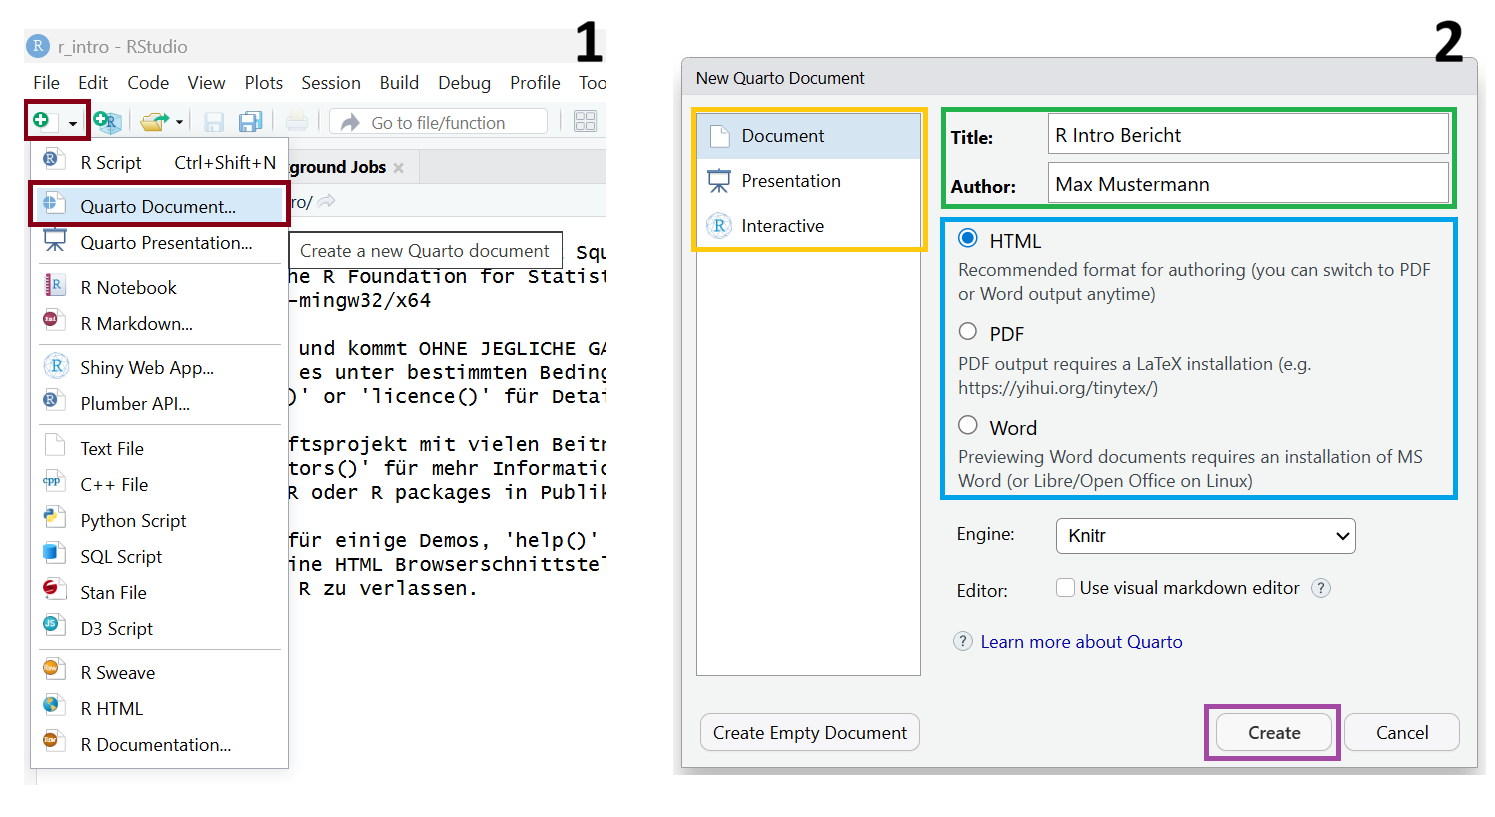Focus the Go to file/function field
The width and height of the screenshot is (1495, 817).
439,122
